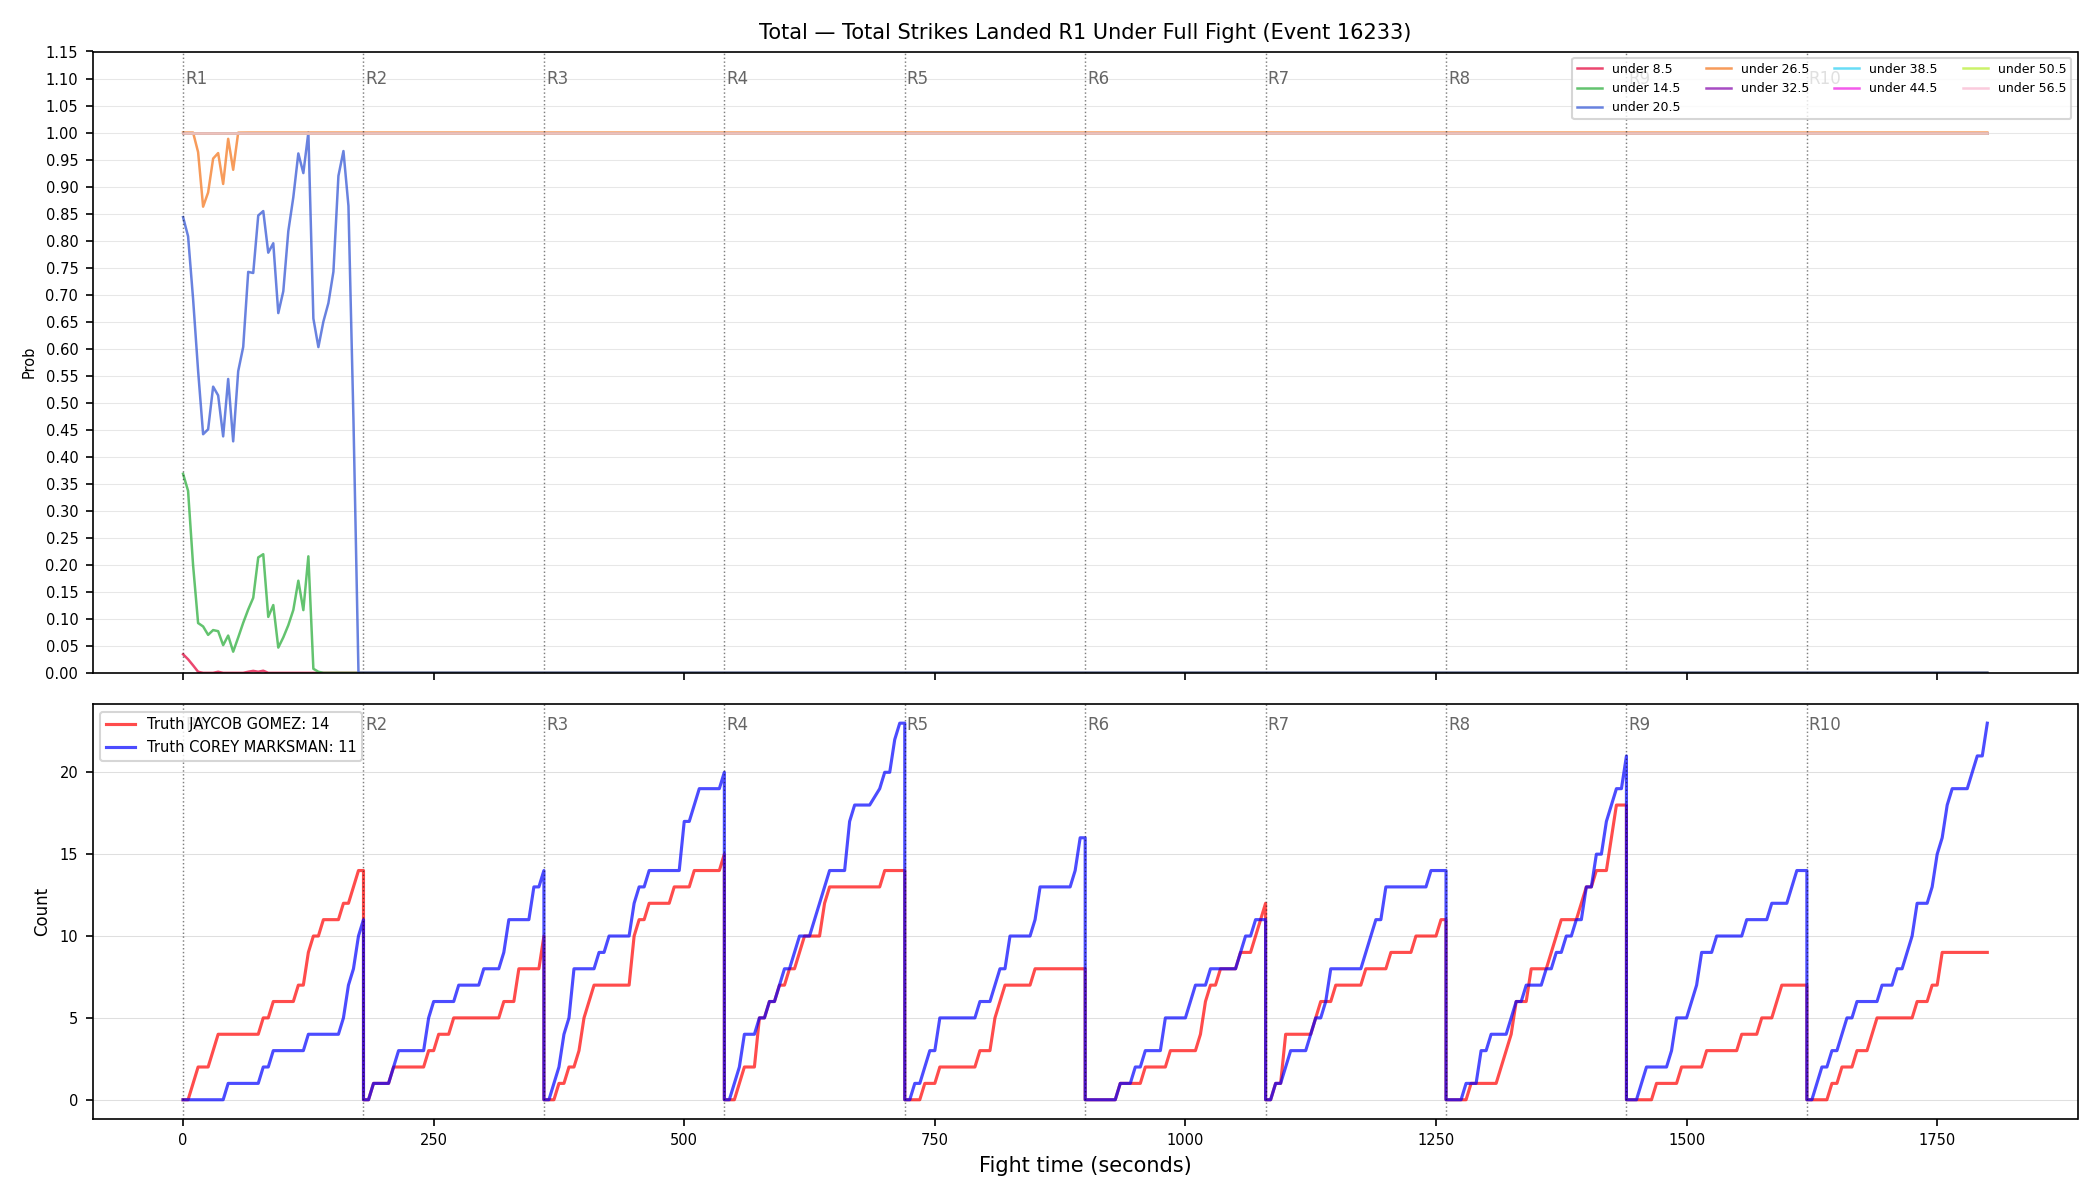Viewport: 2100px width, 1200px height.
Task: Pick the yellow-green 'under 50.5' legend line sample
Action: 1976,69
